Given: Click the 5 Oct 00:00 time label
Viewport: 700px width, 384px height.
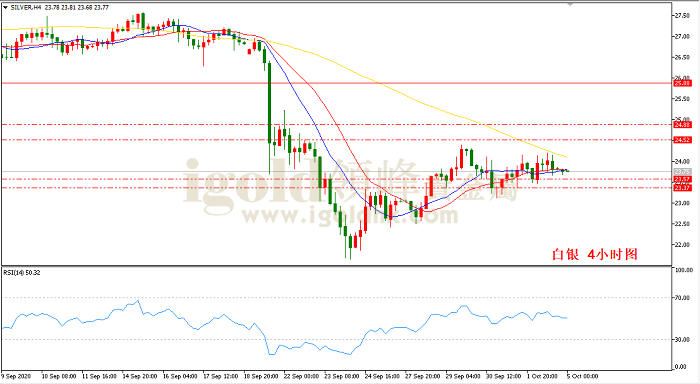Looking at the screenshot, I should [x=582, y=376].
